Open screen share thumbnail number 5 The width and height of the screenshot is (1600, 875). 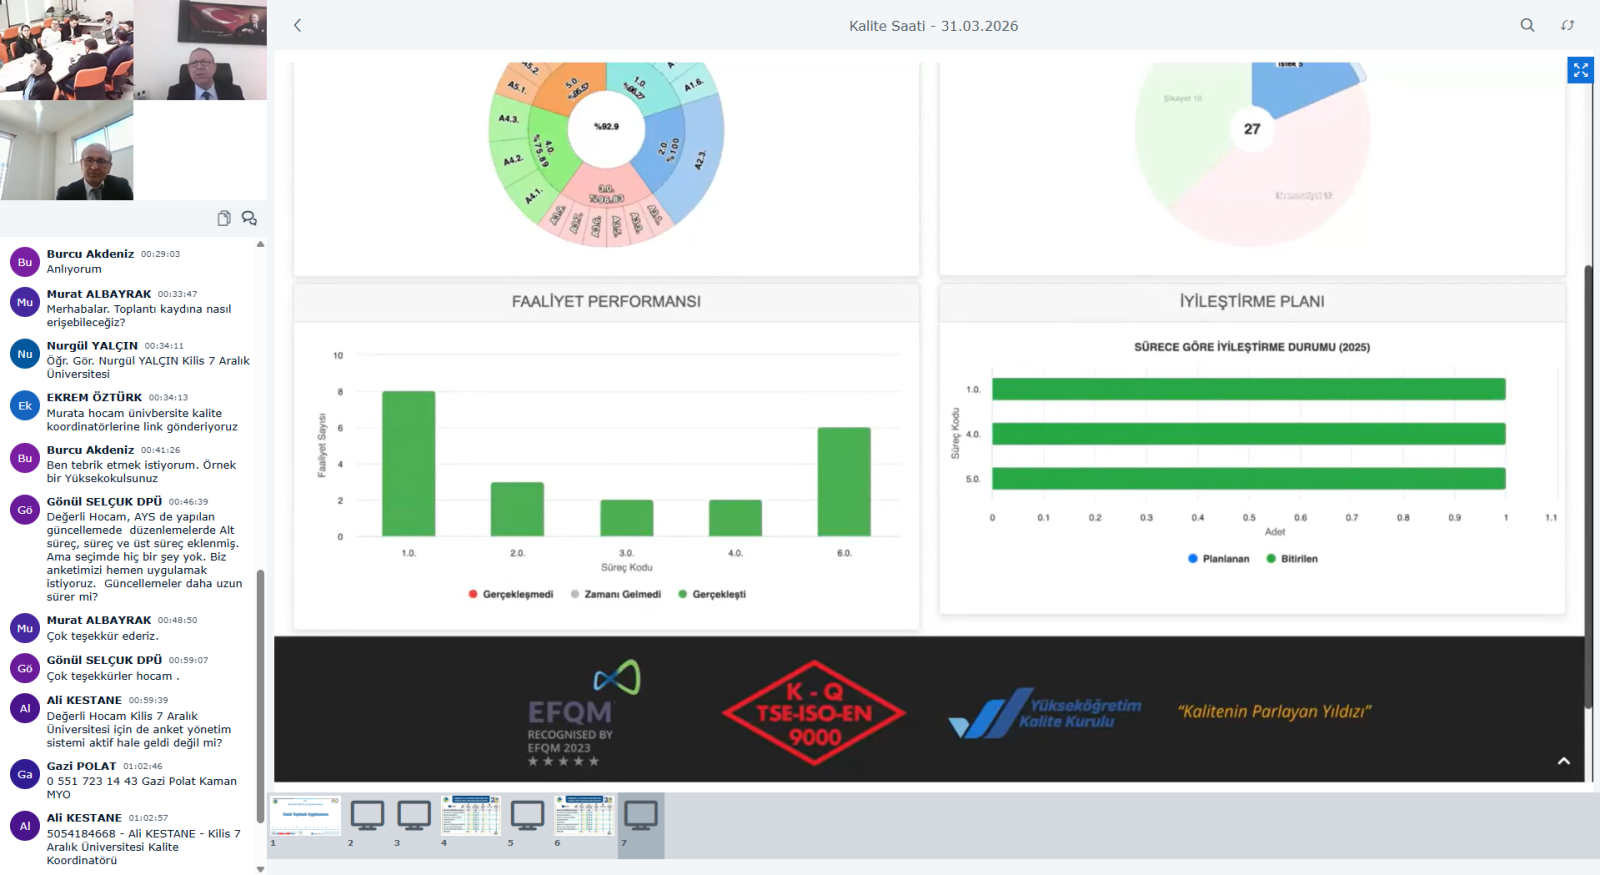527,816
